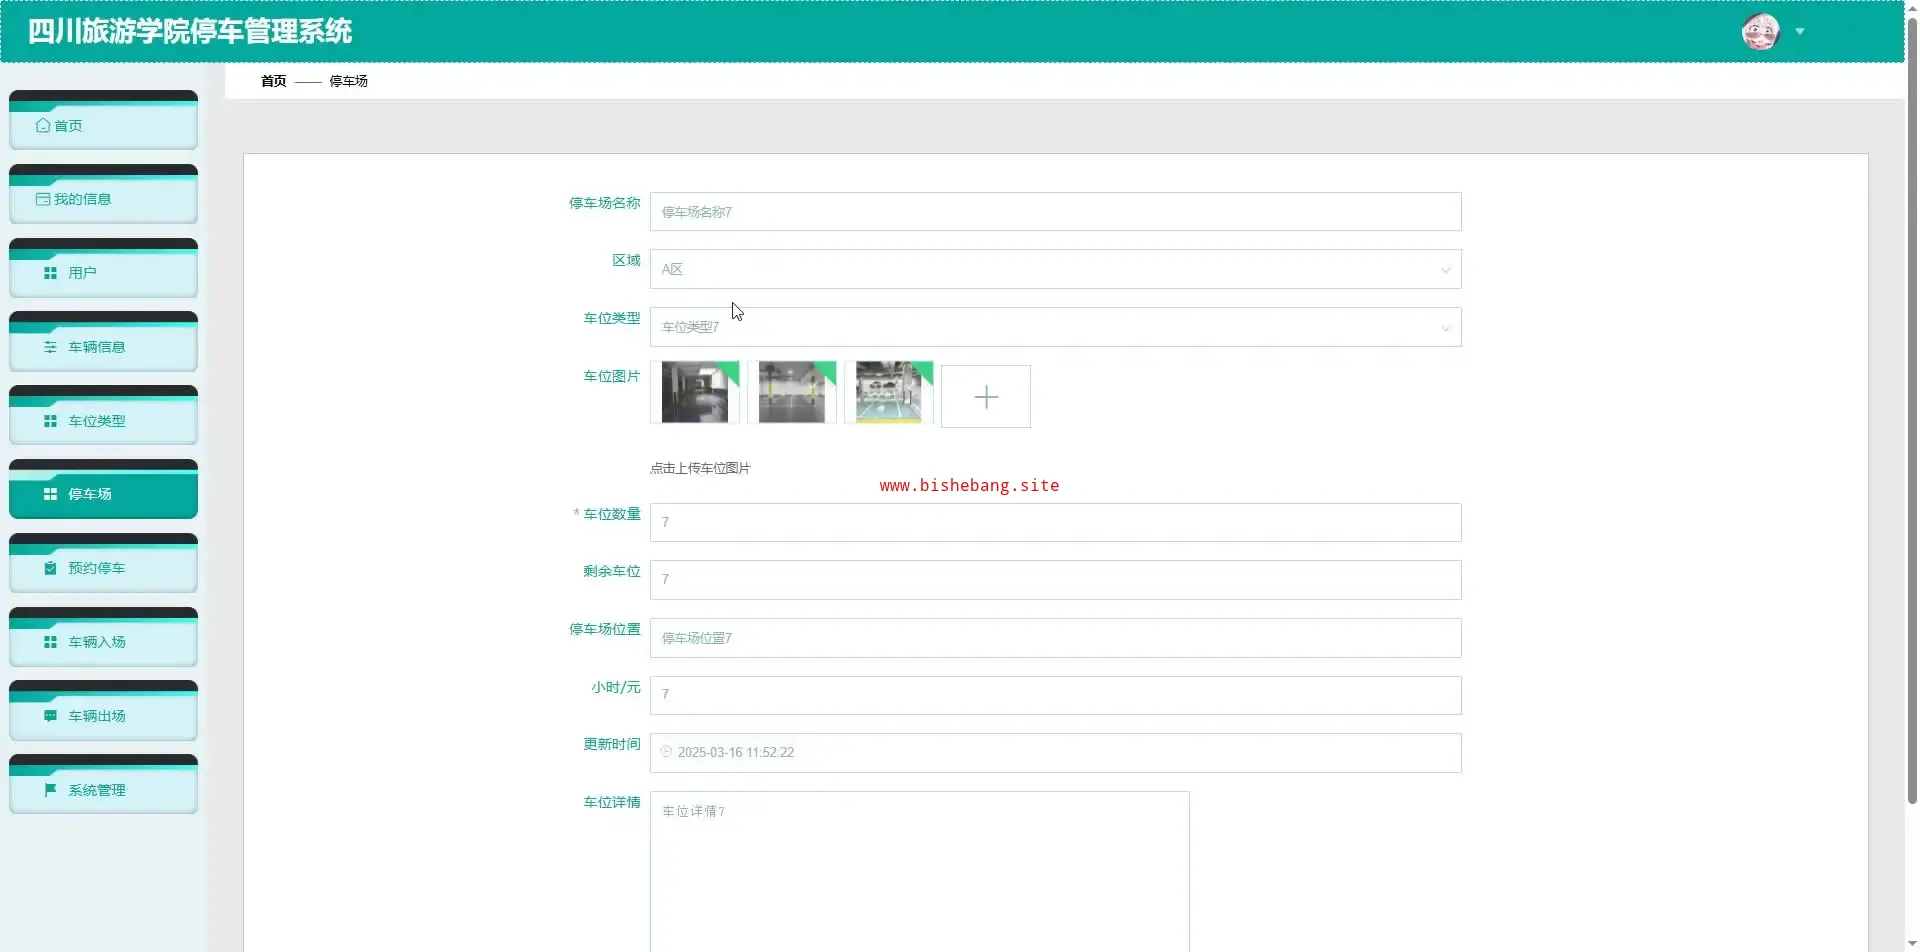Go to 用户 menu item
This screenshot has width=1920, height=952.
coord(103,268)
